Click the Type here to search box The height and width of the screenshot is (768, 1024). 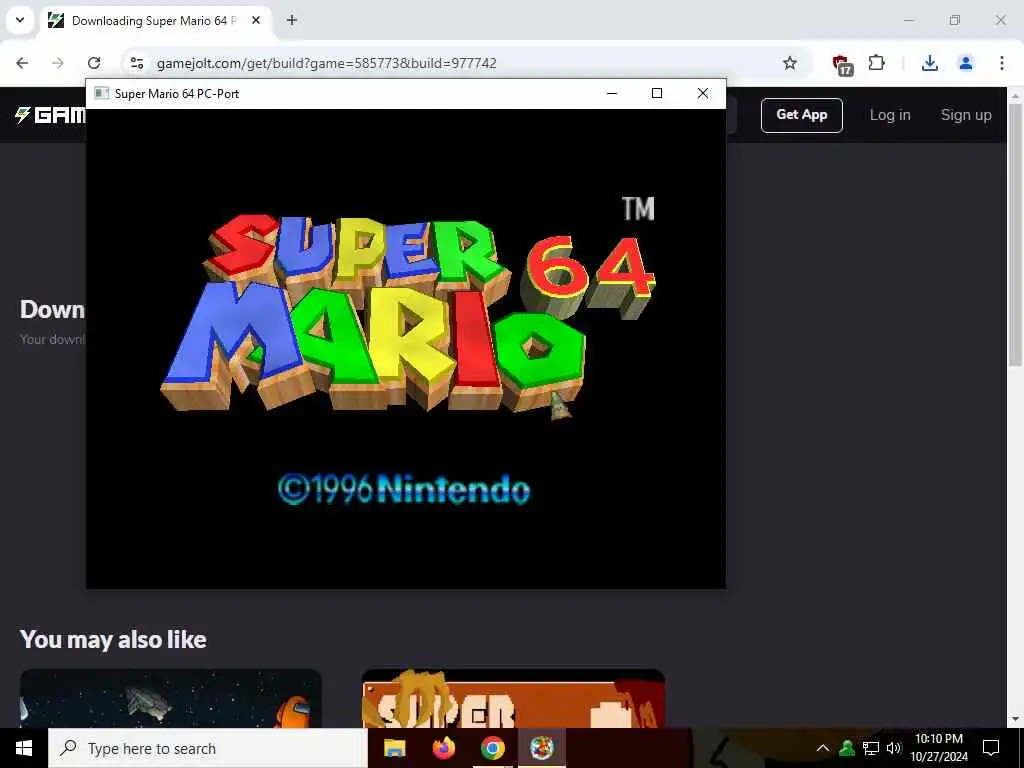point(208,748)
